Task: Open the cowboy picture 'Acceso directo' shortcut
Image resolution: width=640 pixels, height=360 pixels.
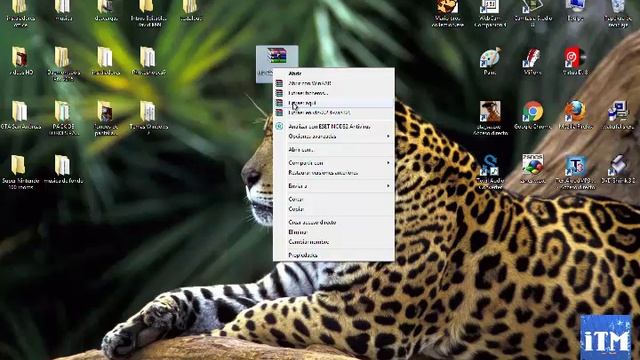Action: coord(489,111)
